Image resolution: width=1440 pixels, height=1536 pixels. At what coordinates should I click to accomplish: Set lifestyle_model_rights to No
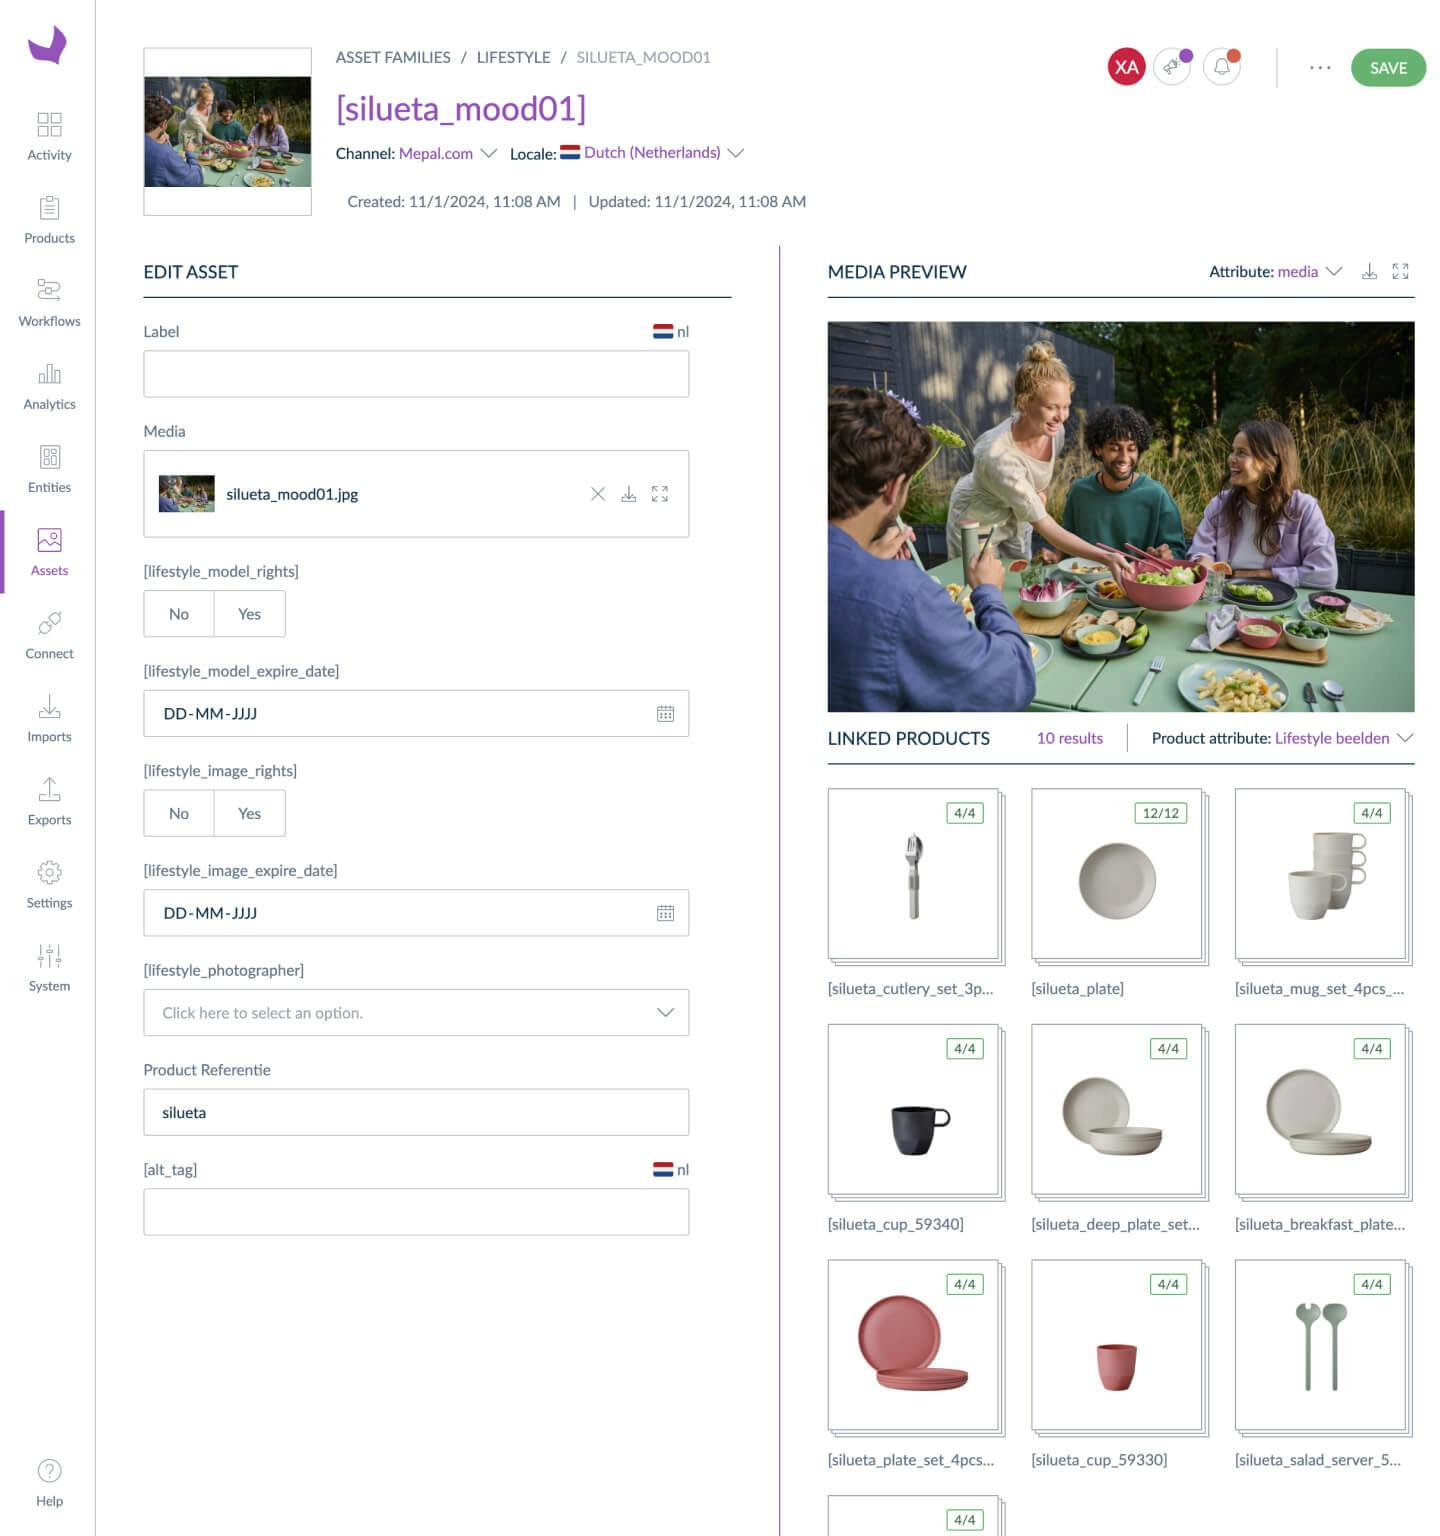pyautogui.click(x=179, y=614)
